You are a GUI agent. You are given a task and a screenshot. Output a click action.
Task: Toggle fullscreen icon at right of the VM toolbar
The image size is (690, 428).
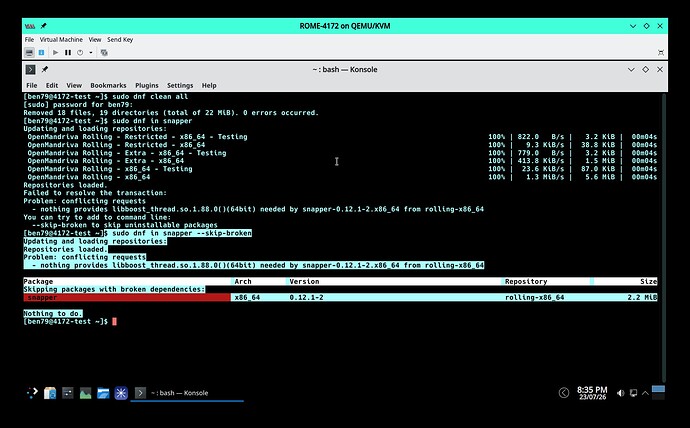tap(661, 52)
